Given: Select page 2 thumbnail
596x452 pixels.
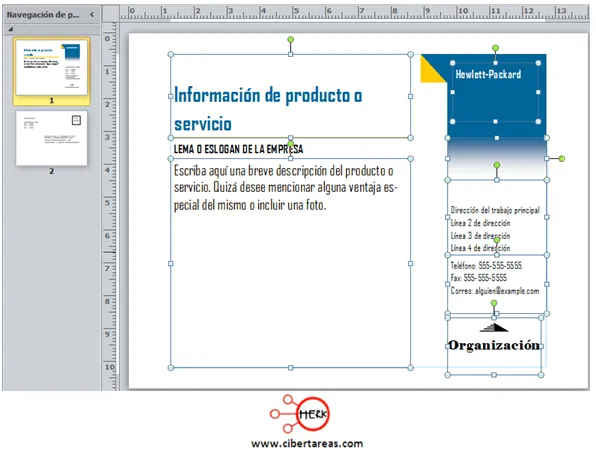Looking at the screenshot, I should (x=52, y=138).
